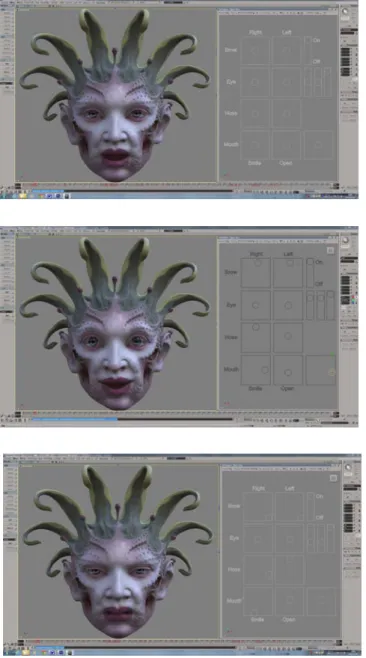The image size is (366, 658).
Task: Click first eye slider handle in middle screenshot
Action: click(x=310, y=298)
